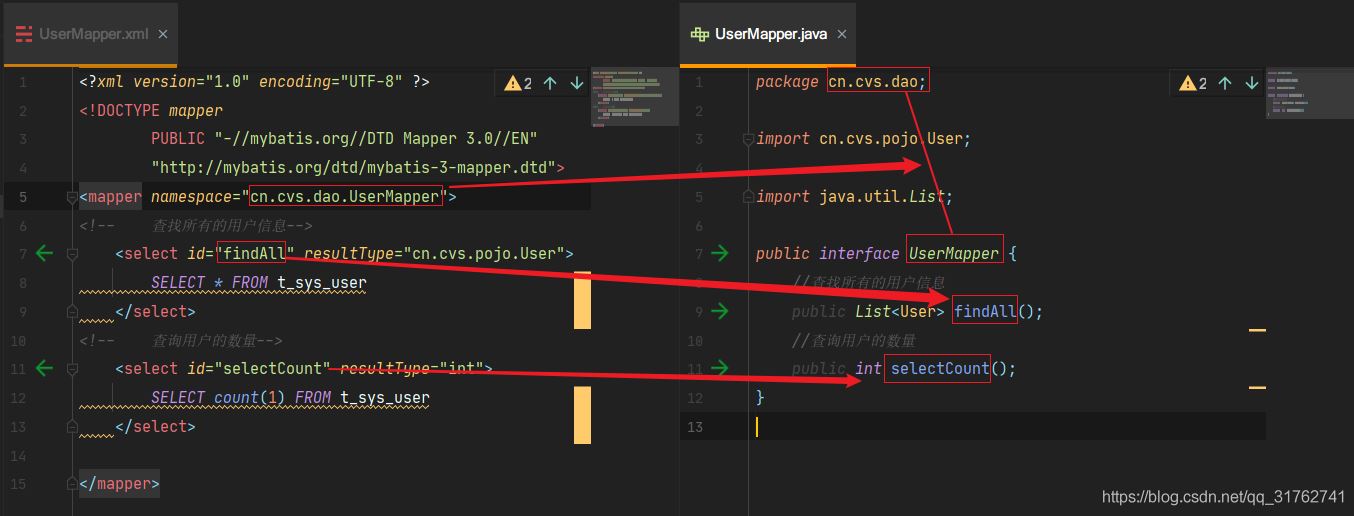Click the XML editor minimap preview
Viewport: 1354px width, 516px height.
(x=633, y=96)
